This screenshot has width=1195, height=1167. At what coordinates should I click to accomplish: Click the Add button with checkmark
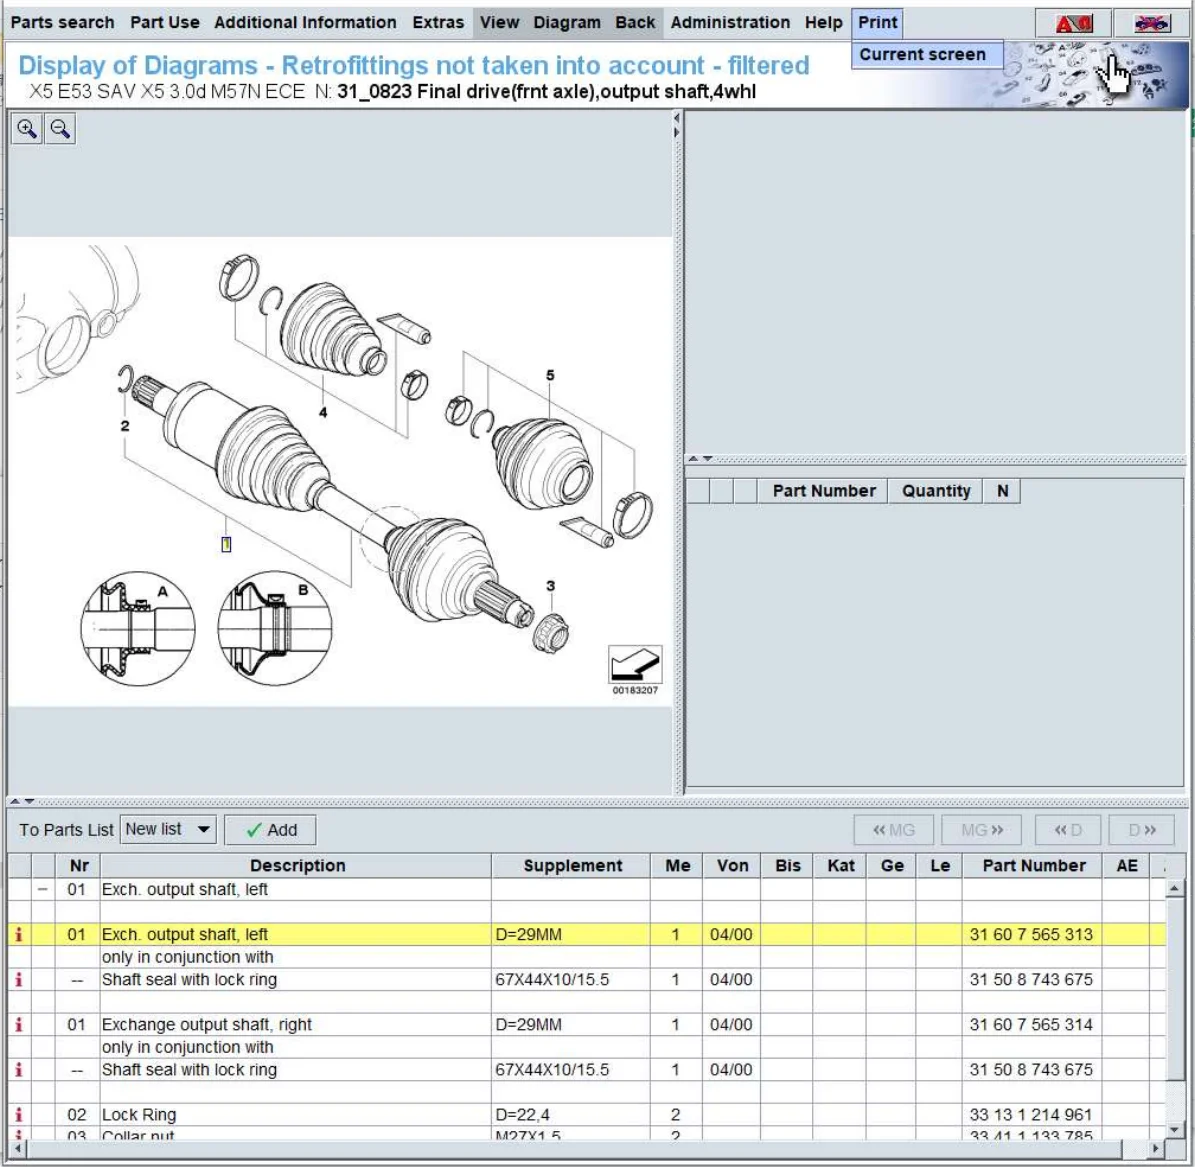271,830
